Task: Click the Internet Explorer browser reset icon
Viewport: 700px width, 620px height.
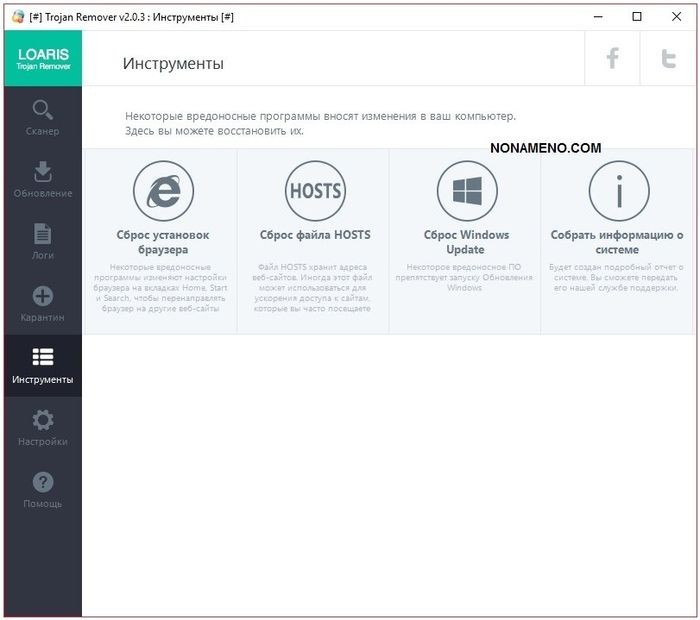Action: [x=162, y=190]
